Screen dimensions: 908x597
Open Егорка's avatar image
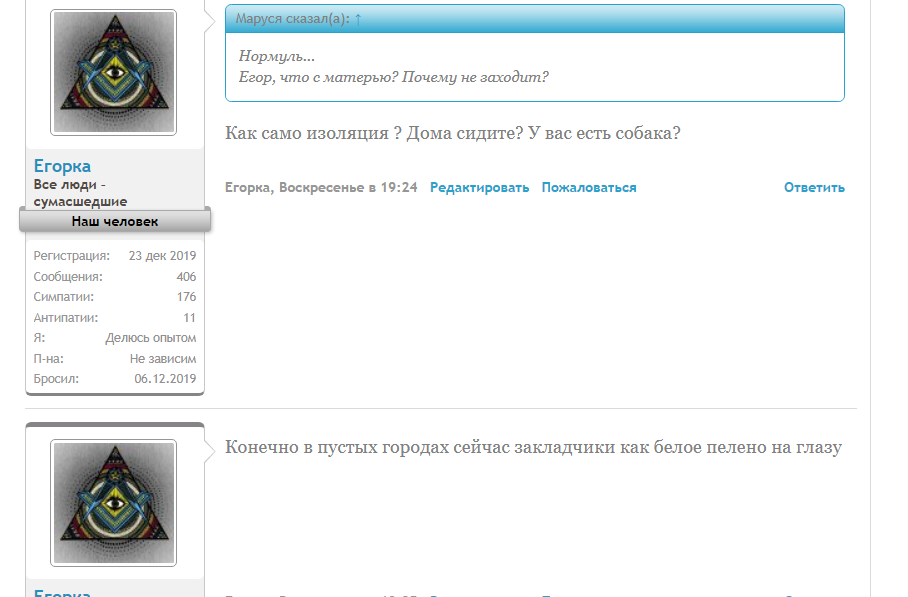(x=114, y=72)
